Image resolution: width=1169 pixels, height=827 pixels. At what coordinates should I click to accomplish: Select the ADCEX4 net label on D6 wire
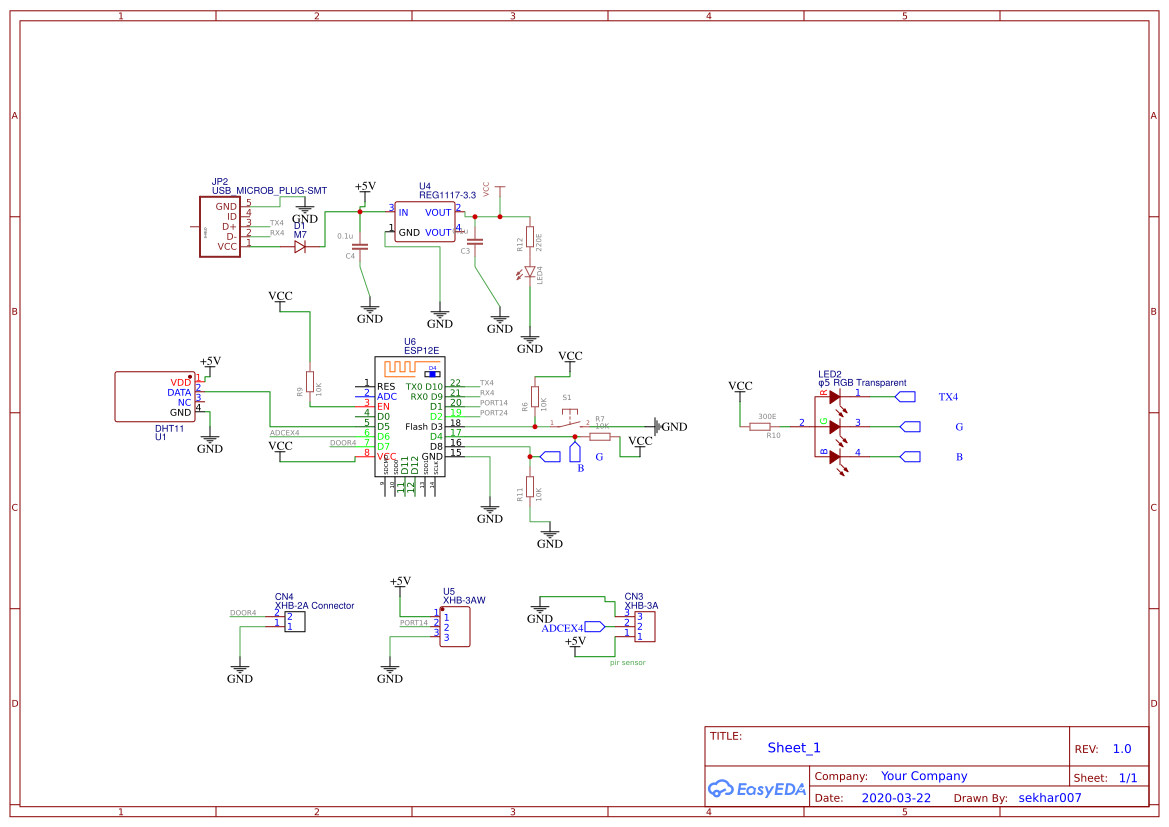(284, 433)
